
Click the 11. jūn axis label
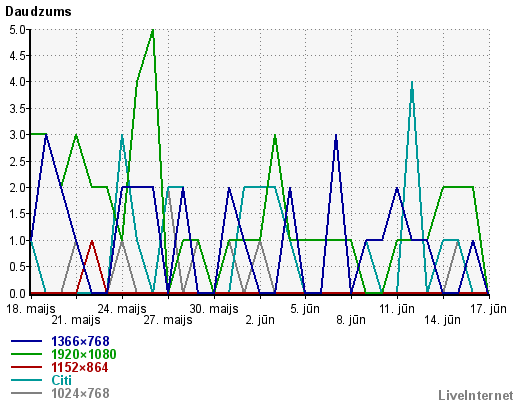coord(397,309)
